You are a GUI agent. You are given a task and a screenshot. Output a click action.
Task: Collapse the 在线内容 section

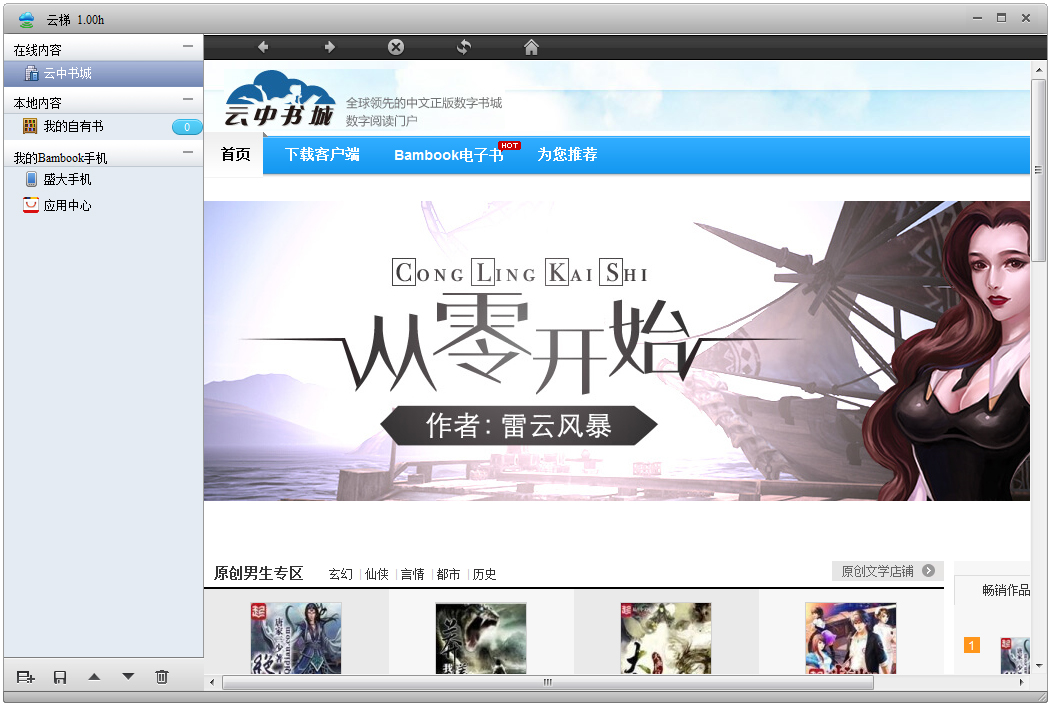point(186,46)
